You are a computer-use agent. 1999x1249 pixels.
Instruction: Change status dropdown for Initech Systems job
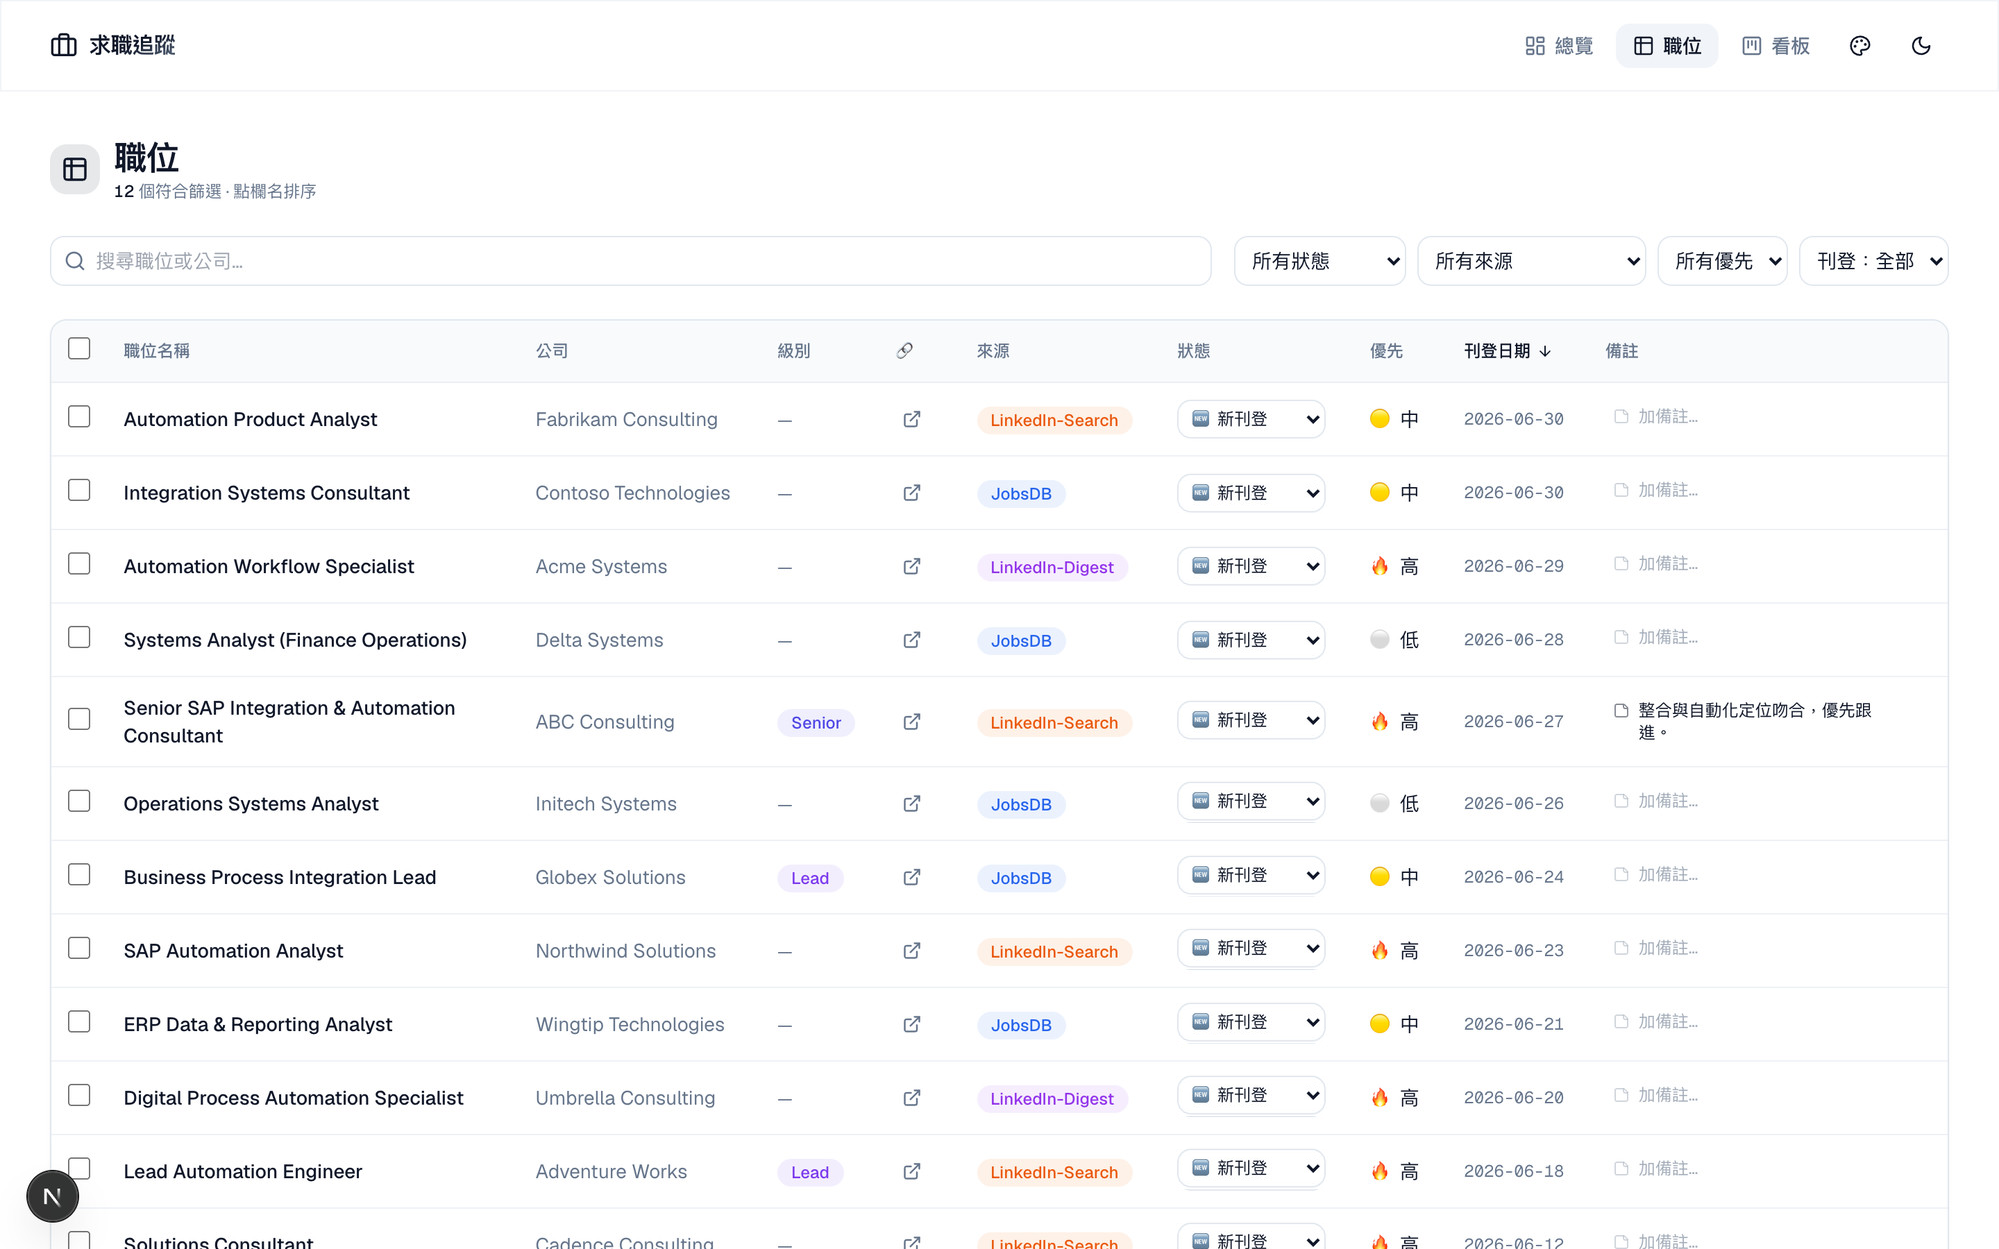coord(1251,801)
